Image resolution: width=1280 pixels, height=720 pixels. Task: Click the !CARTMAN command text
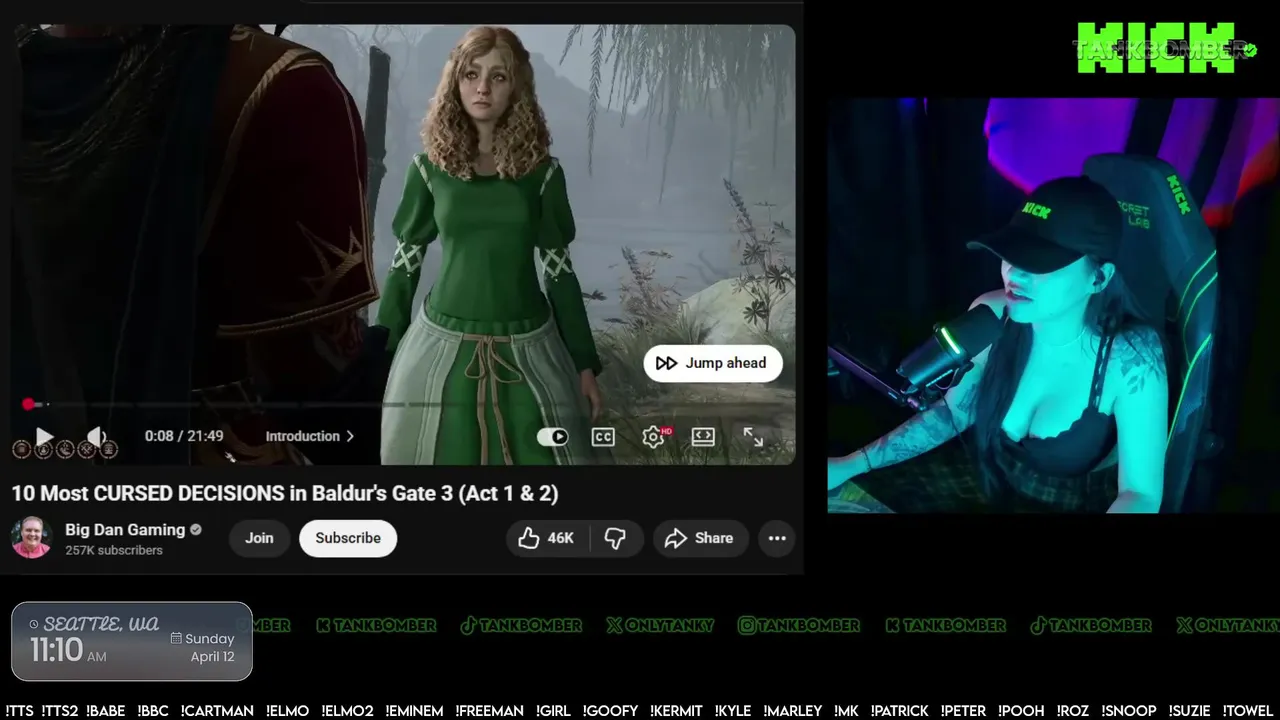[217, 711]
